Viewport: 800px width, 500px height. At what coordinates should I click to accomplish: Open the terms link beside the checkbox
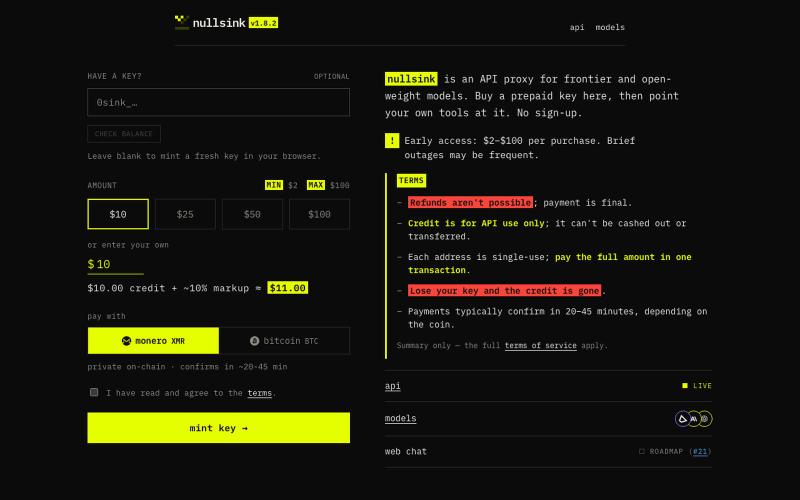tap(260, 393)
